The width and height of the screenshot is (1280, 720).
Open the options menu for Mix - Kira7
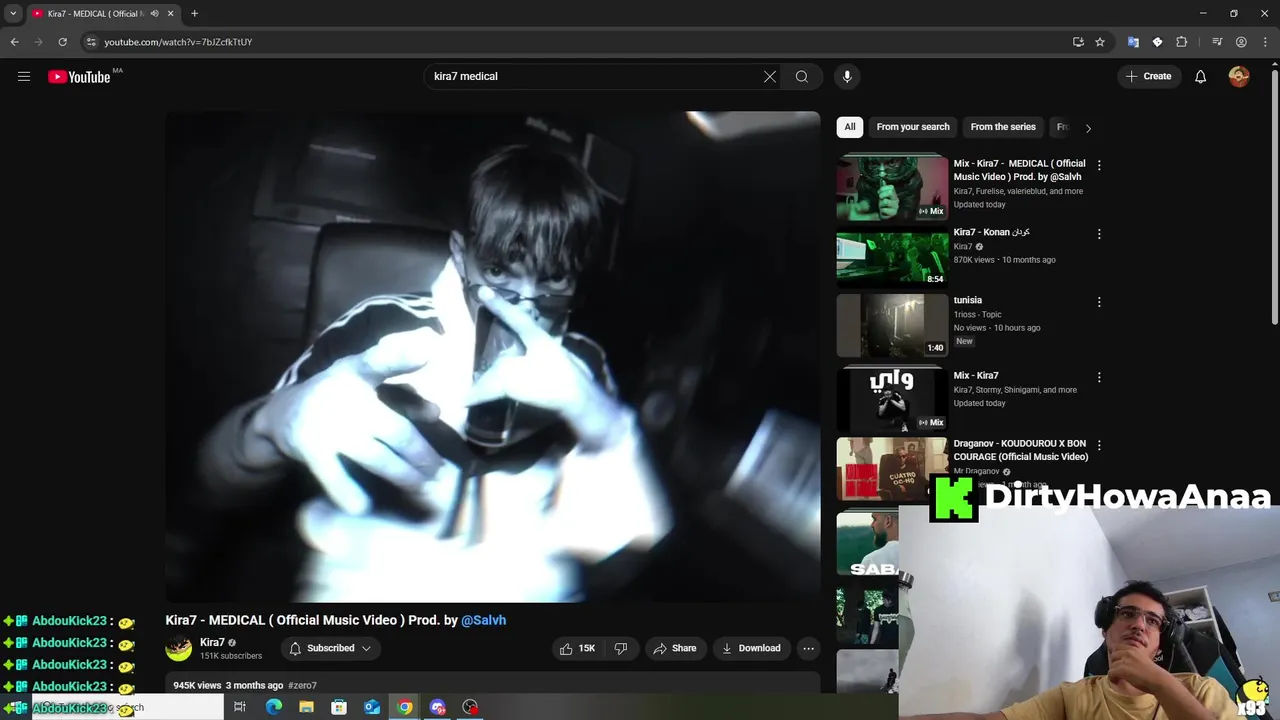pyautogui.click(x=1099, y=378)
